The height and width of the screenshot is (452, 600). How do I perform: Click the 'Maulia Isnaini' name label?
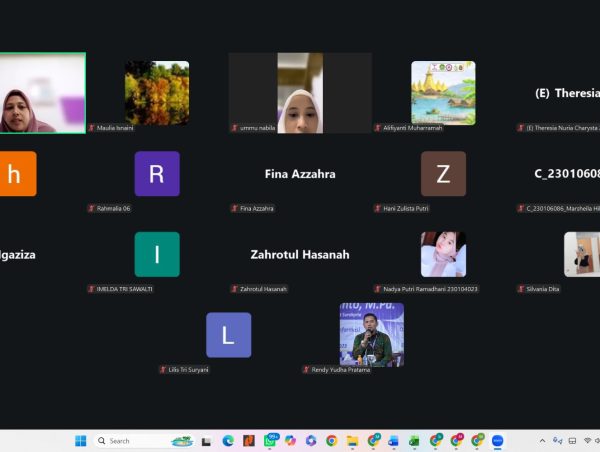click(115, 128)
